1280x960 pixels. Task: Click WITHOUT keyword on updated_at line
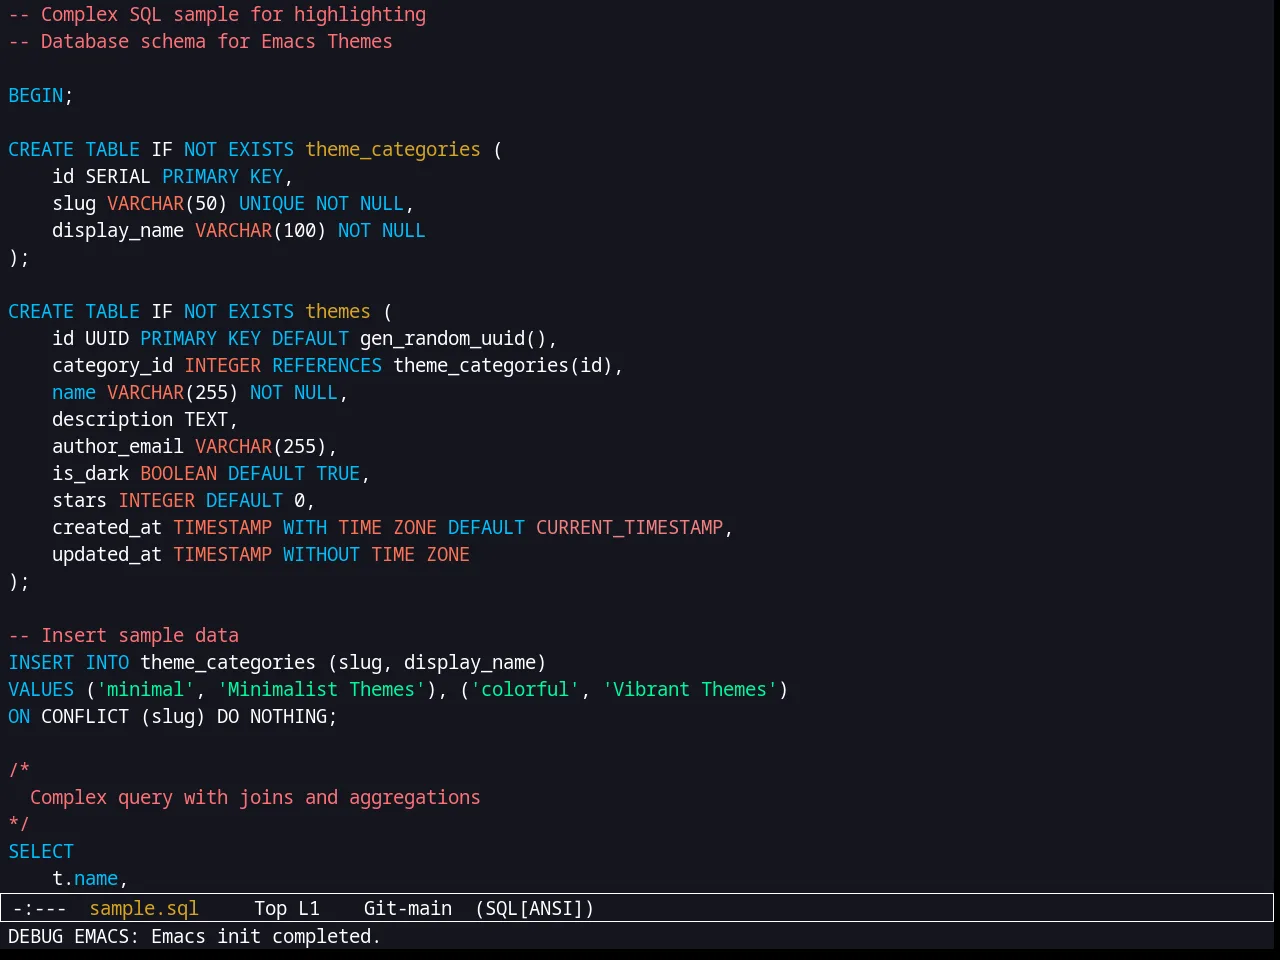(x=321, y=554)
